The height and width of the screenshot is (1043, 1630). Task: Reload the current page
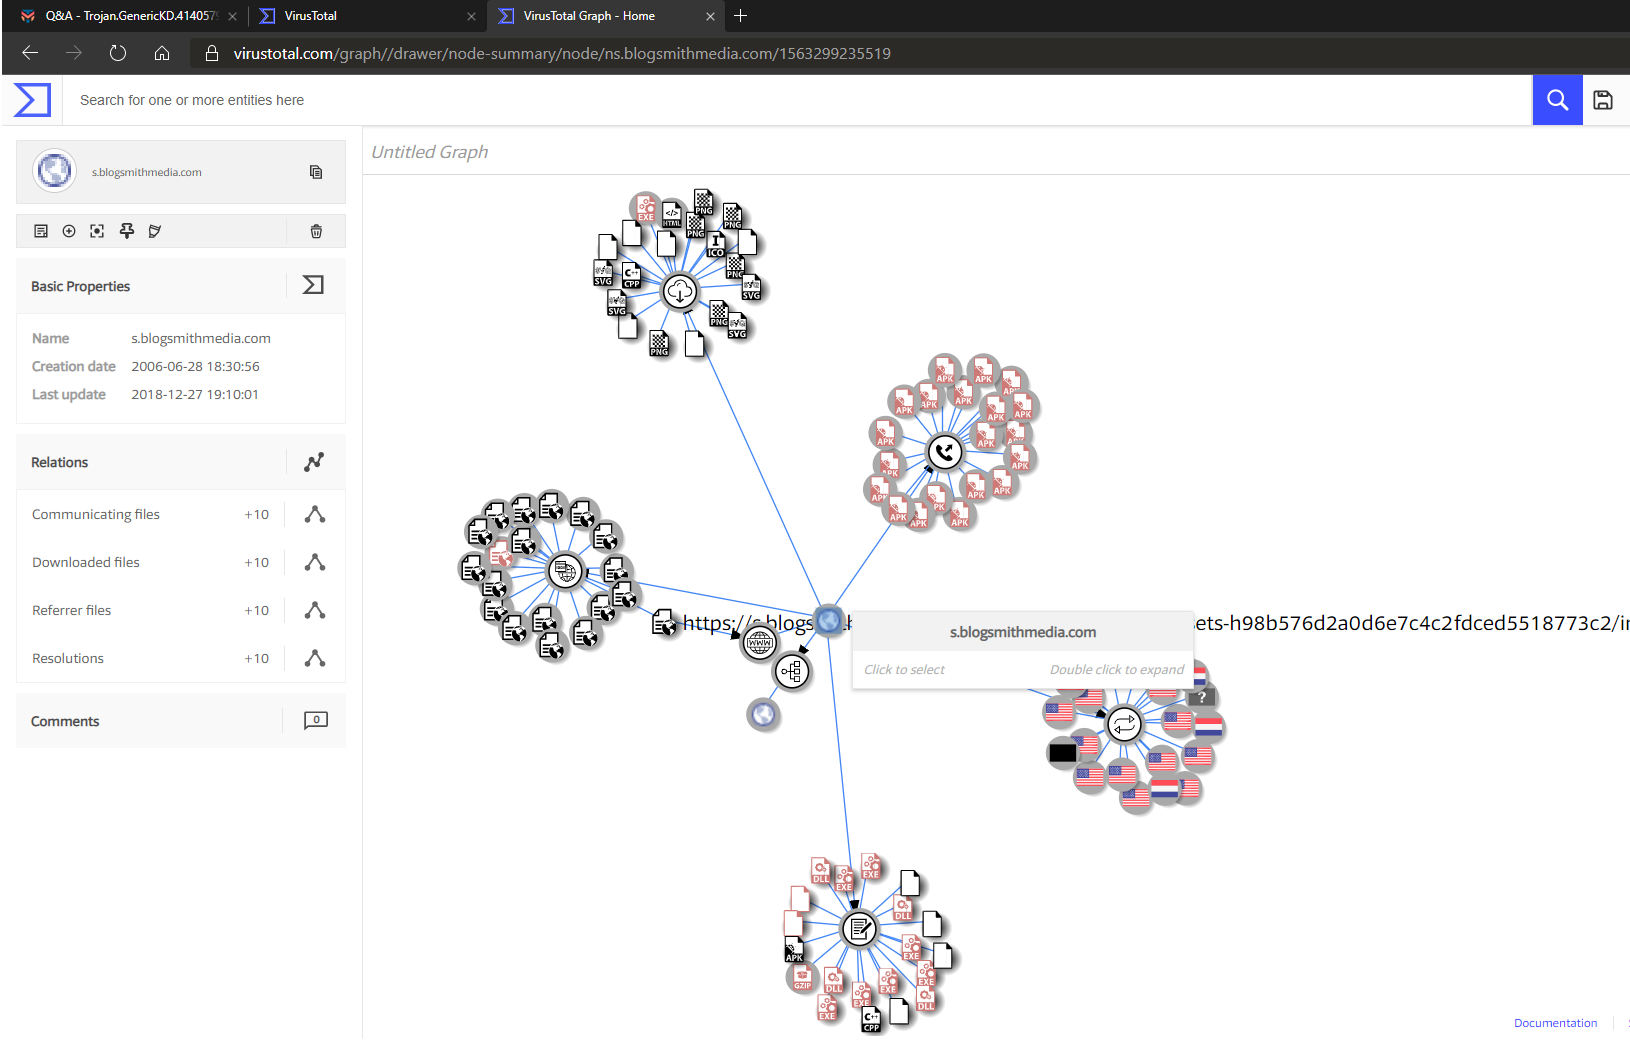pos(118,53)
